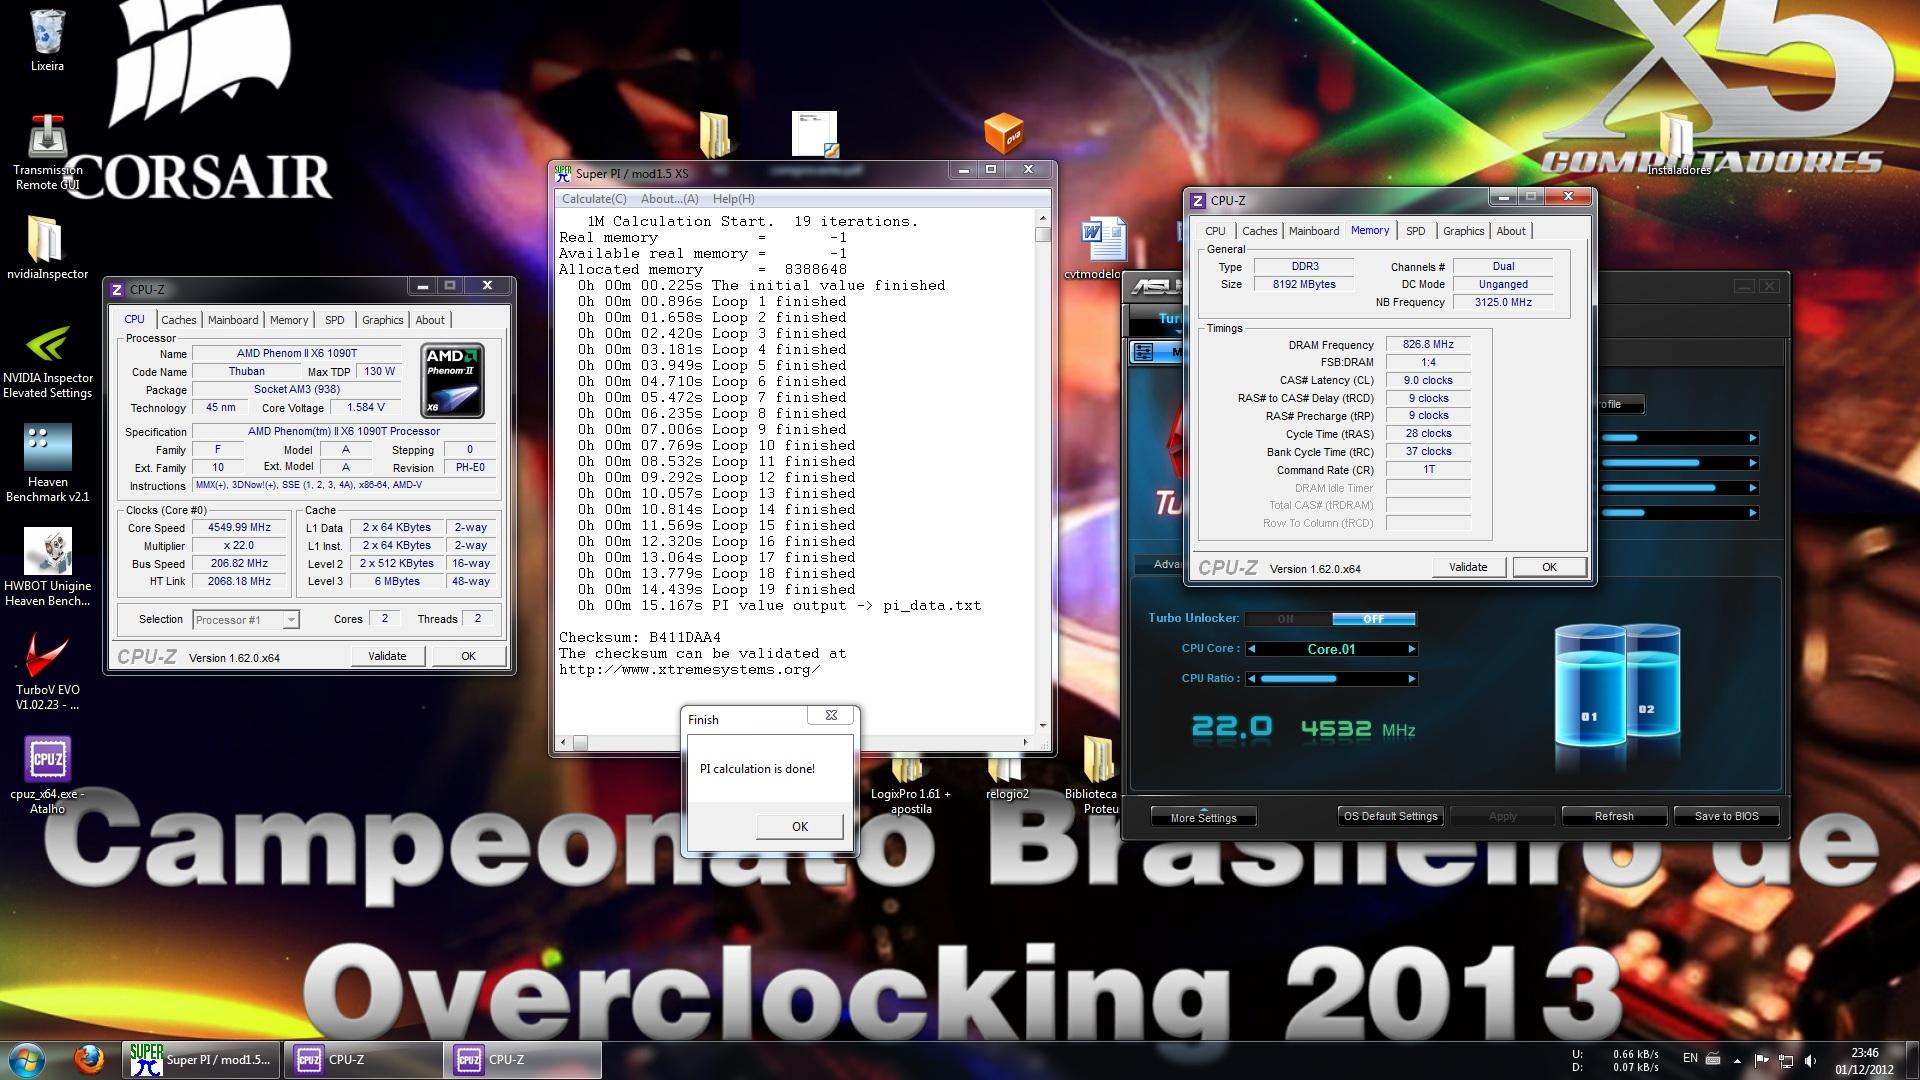Image resolution: width=1920 pixels, height=1080 pixels.
Task: Open the orange OVA box desktop icon
Action: (1004, 133)
